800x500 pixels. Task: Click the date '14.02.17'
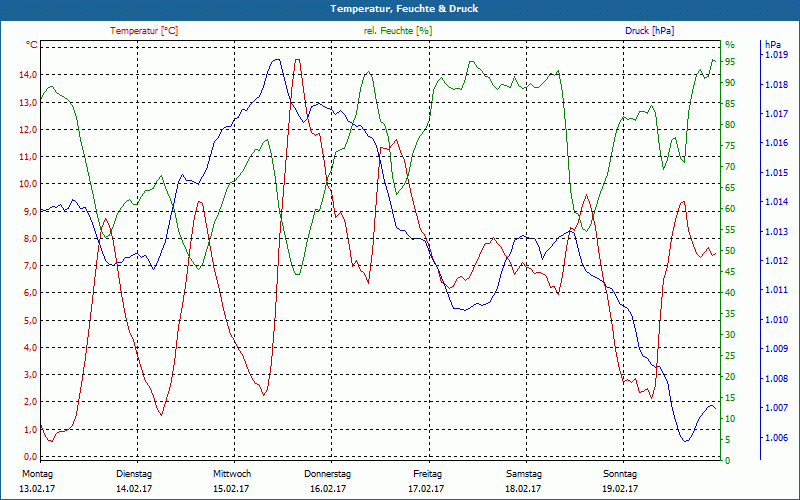point(134,488)
